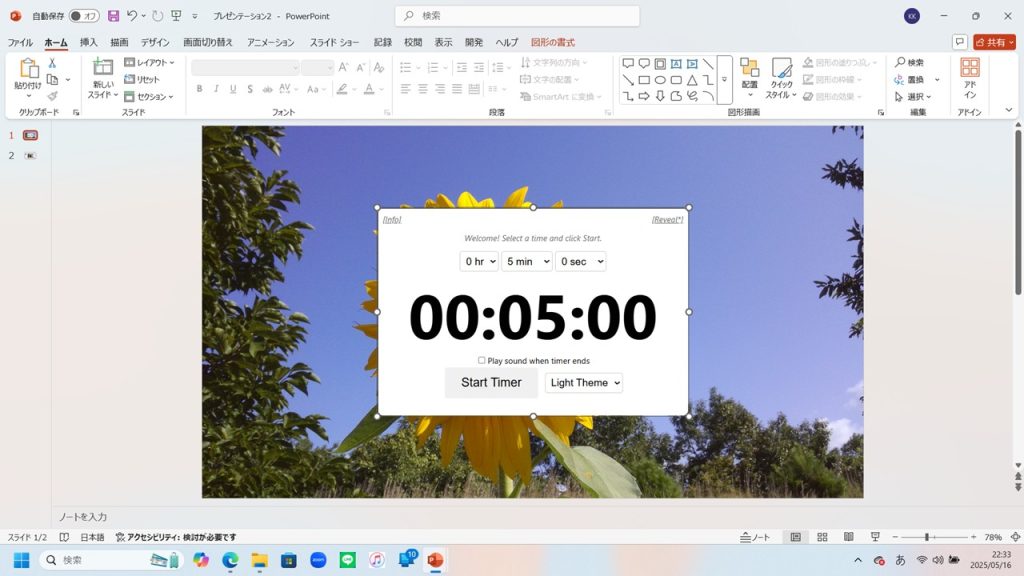Switch to the Shape Format (図形の書式) tab
1024x576 pixels.
[x=553, y=42]
